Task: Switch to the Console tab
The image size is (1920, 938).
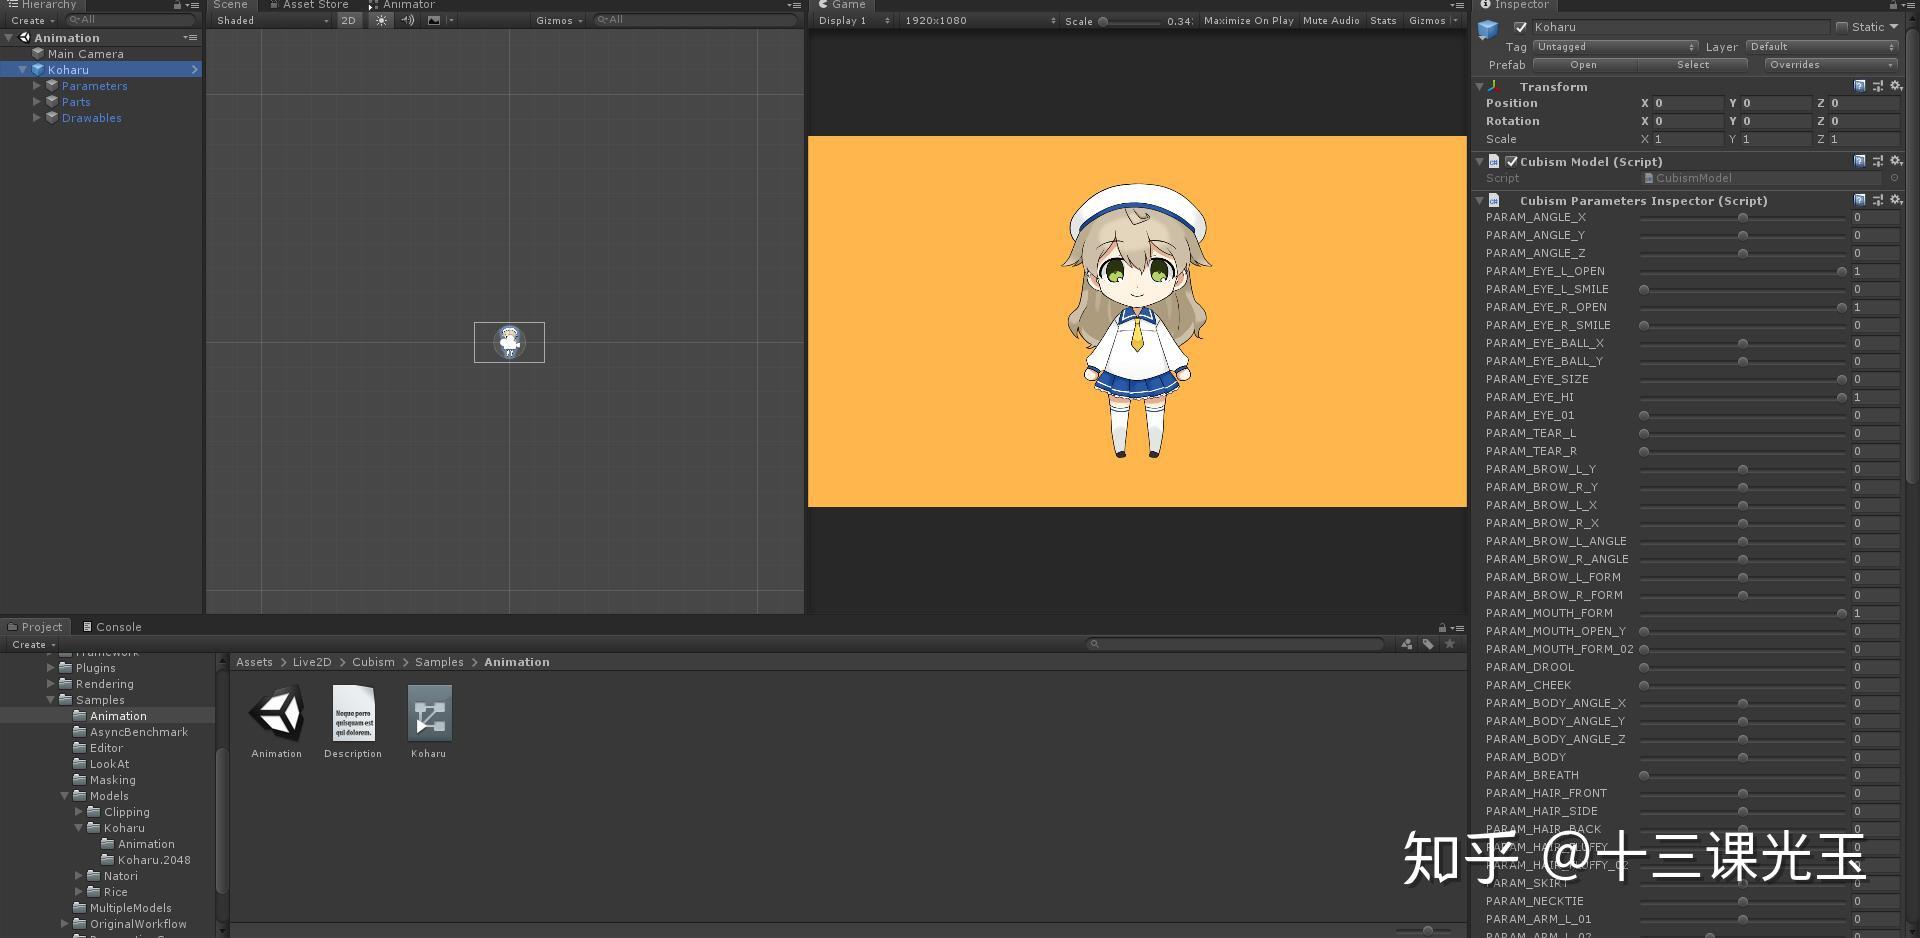Action: 112,627
